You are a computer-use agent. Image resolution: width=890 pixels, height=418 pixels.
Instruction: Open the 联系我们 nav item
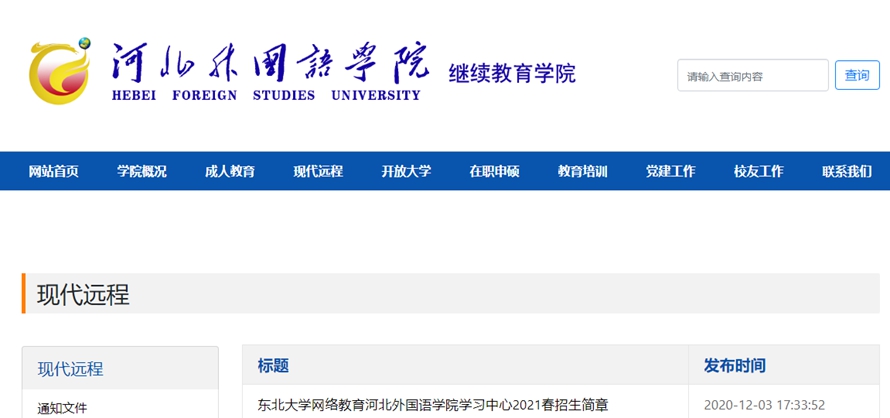click(847, 171)
